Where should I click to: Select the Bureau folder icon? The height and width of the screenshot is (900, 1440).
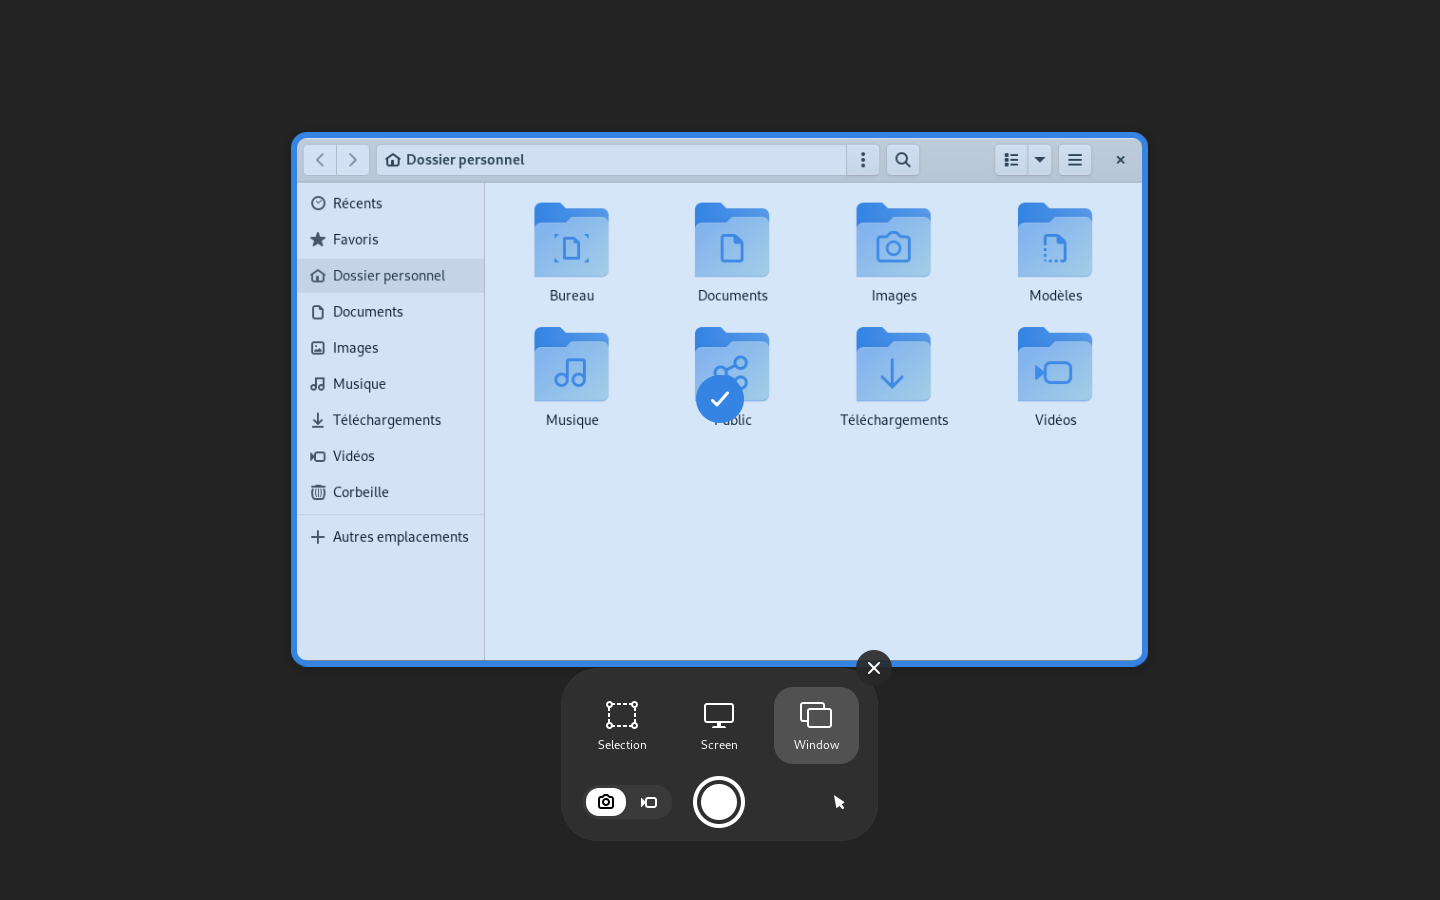pyautogui.click(x=571, y=240)
